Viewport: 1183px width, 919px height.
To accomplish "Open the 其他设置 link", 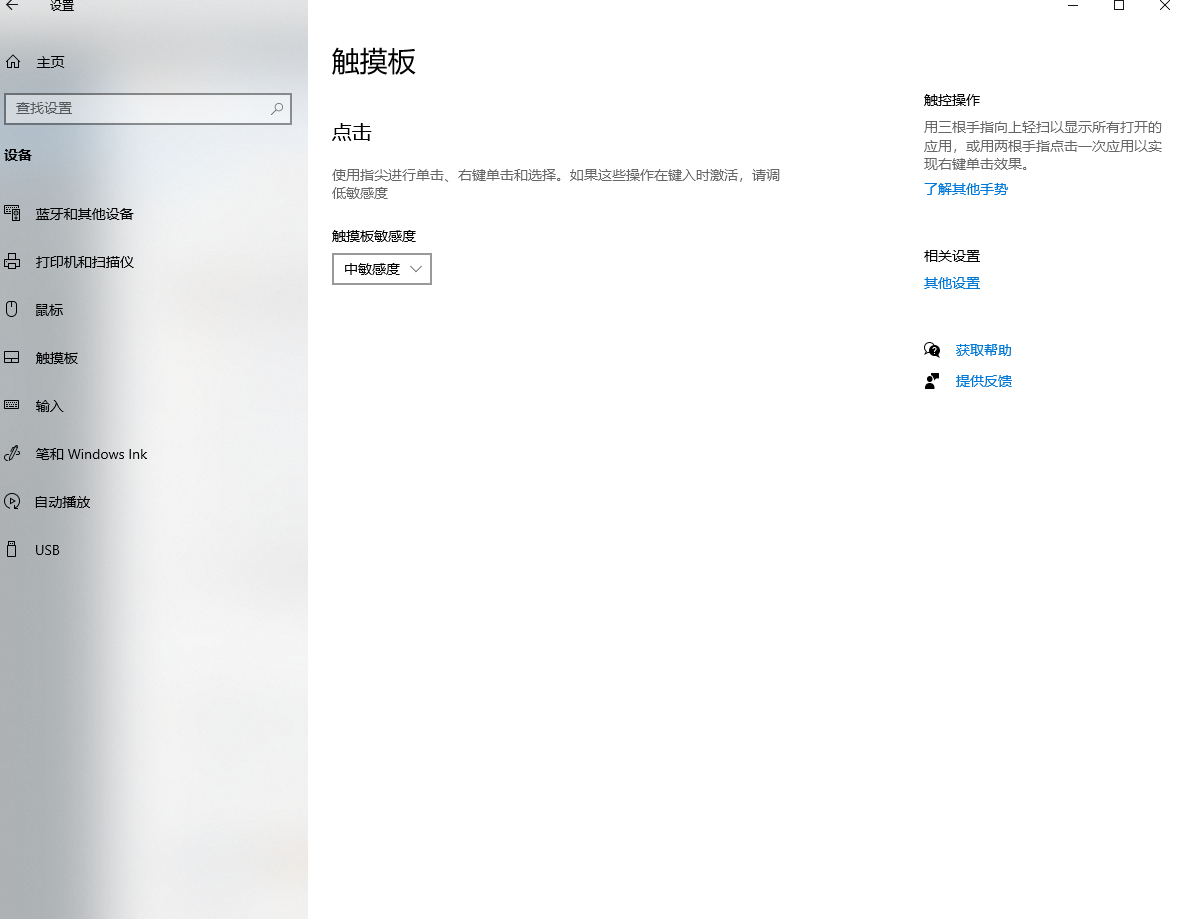I will tap(952, 284).
